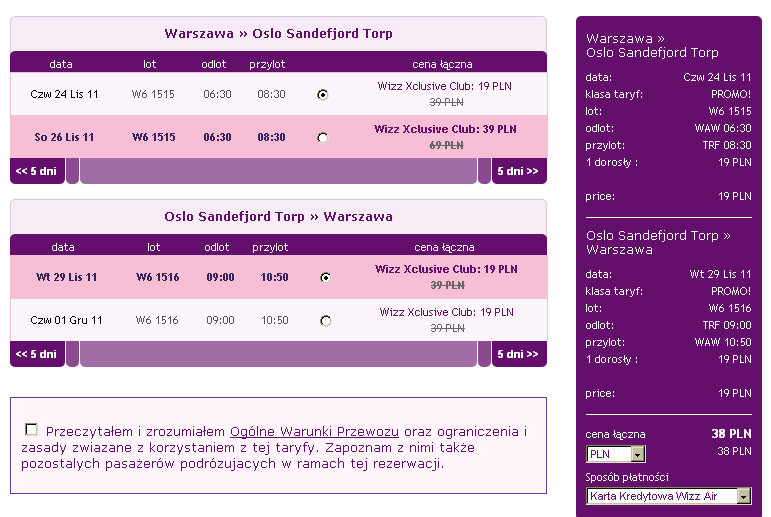Click the Sposób płatności label
Screen dimensions: 771x517
(626, 477)
